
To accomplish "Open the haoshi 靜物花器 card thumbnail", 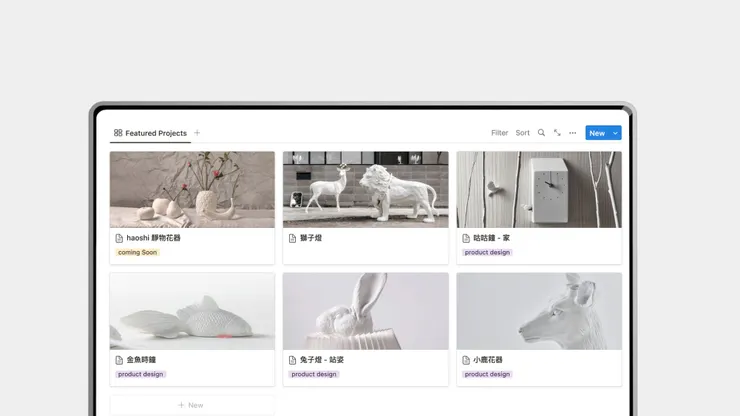I will tap(192, 189).
